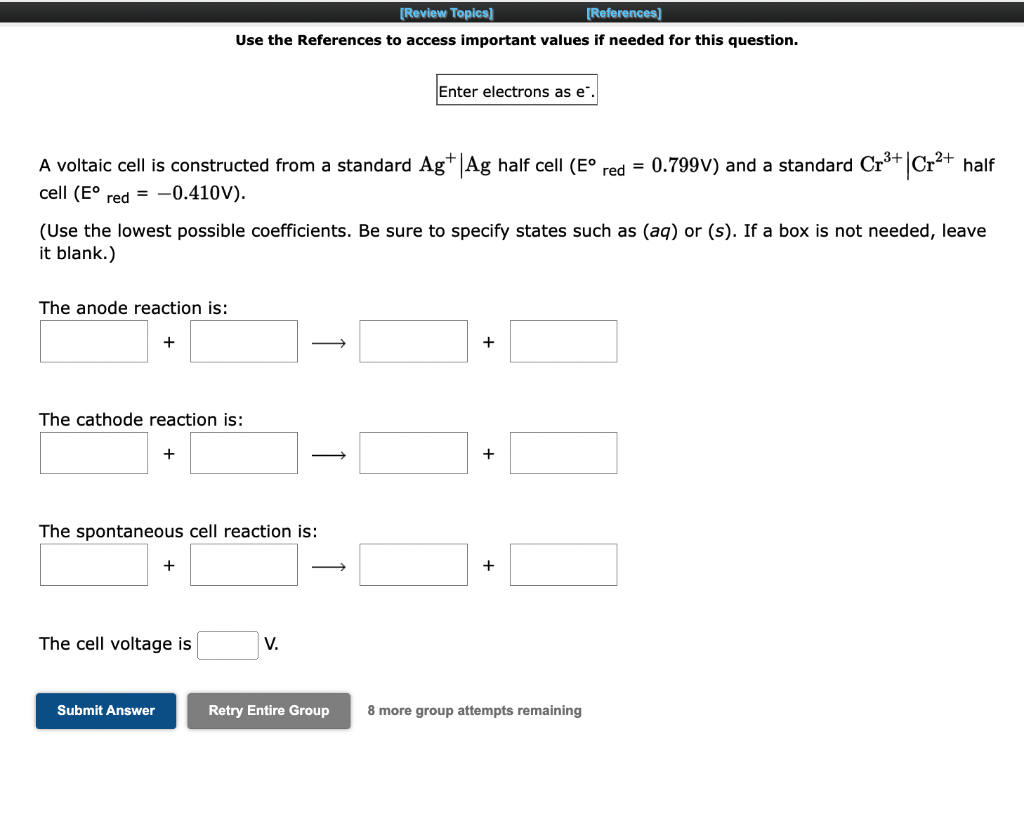Open the Review Topics link
This screenshot has width=1024, height=826.
coord(446,12)
